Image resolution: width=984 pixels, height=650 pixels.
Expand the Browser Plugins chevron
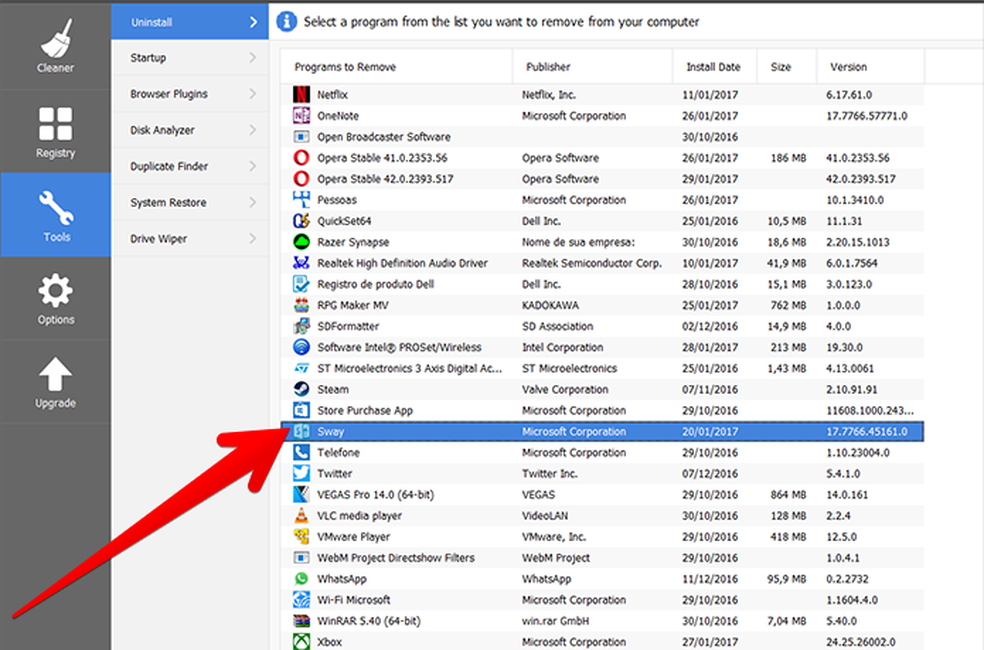(252, 94)
